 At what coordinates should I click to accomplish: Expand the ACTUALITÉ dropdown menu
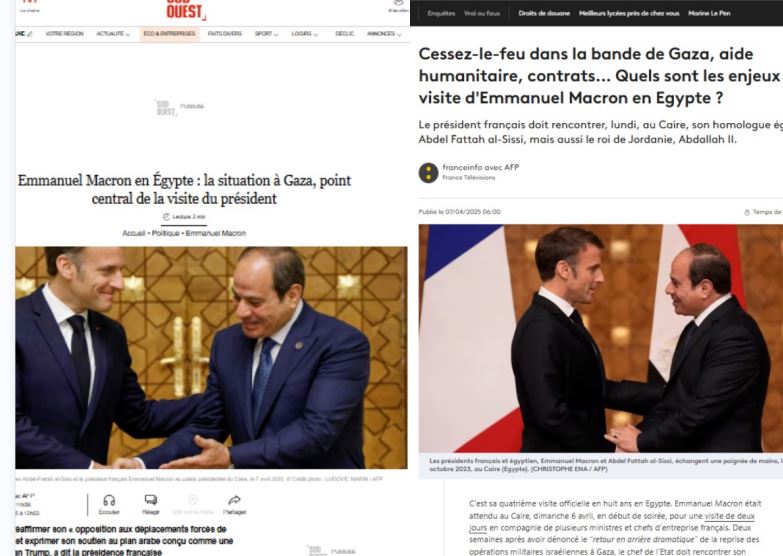coord(113,34)
